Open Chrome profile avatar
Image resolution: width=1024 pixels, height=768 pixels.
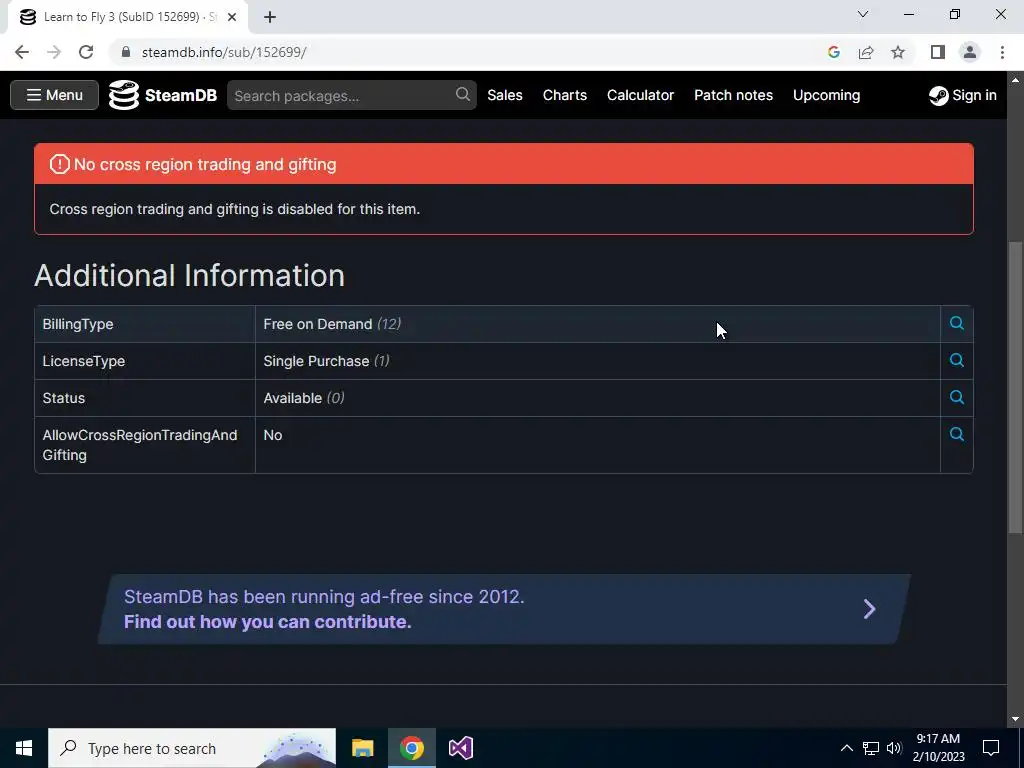[x=970, y=52]
